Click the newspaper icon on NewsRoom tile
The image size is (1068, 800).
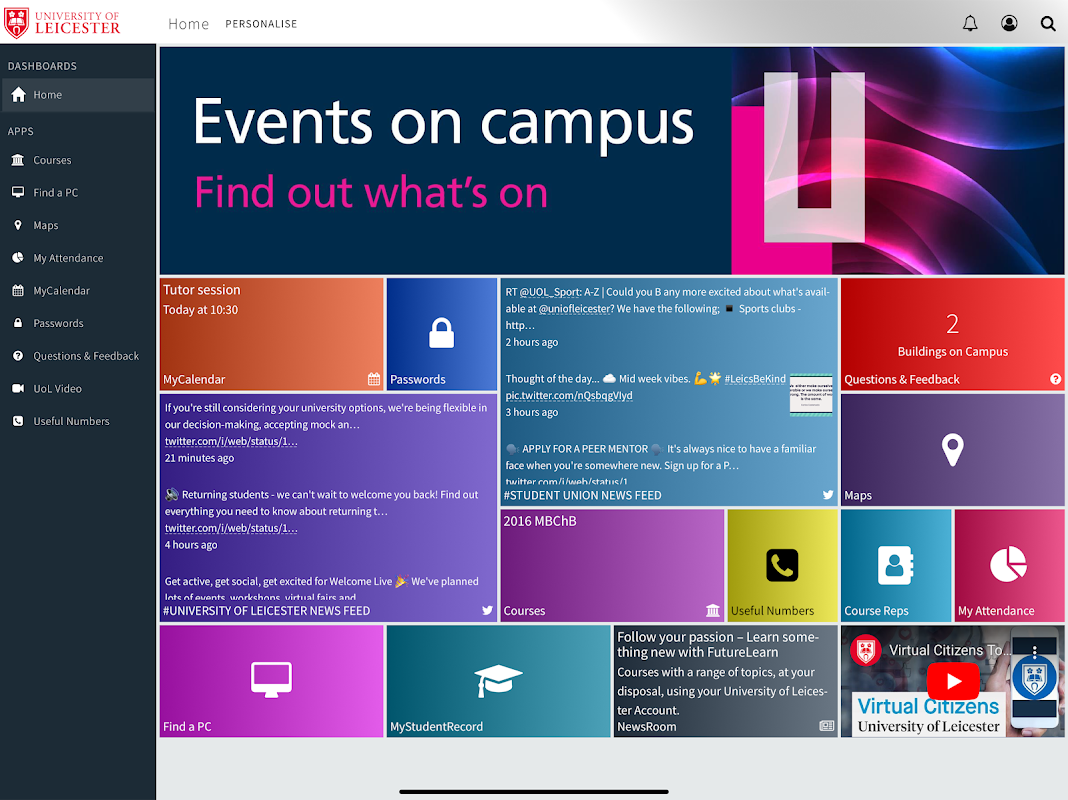(x=826, y=726)
